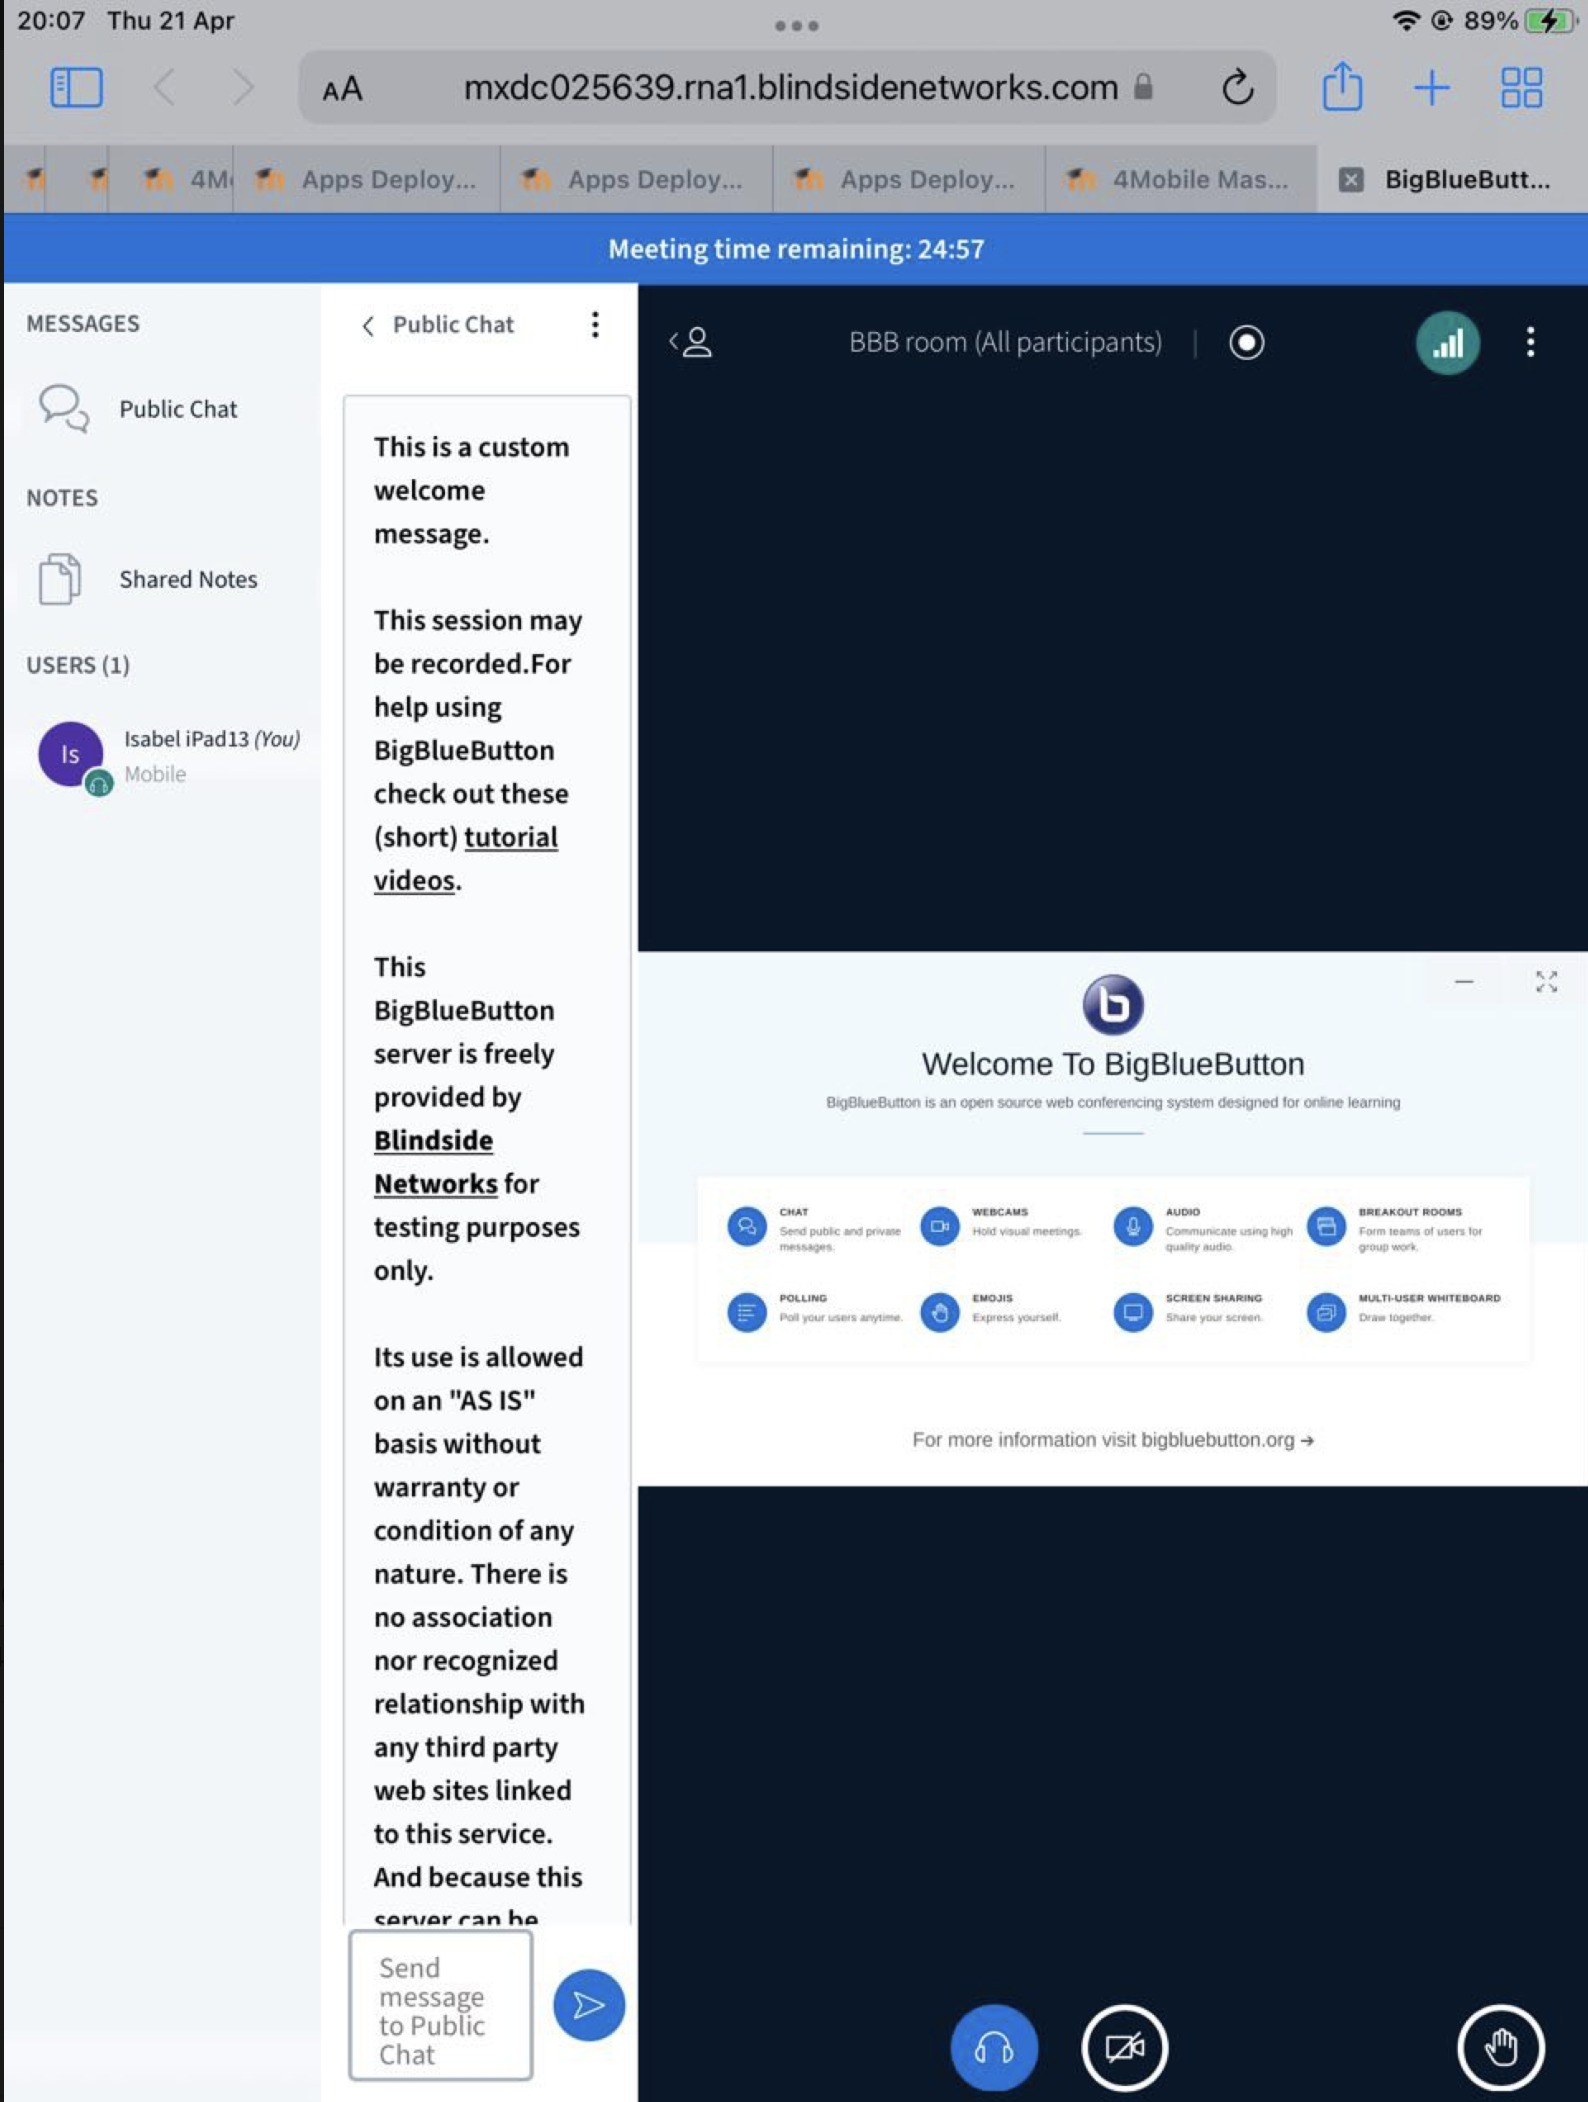Viewport: 1588px width, 2102px height.
Task: Open meeting options three-dot menu
Action: point(1530,343)
